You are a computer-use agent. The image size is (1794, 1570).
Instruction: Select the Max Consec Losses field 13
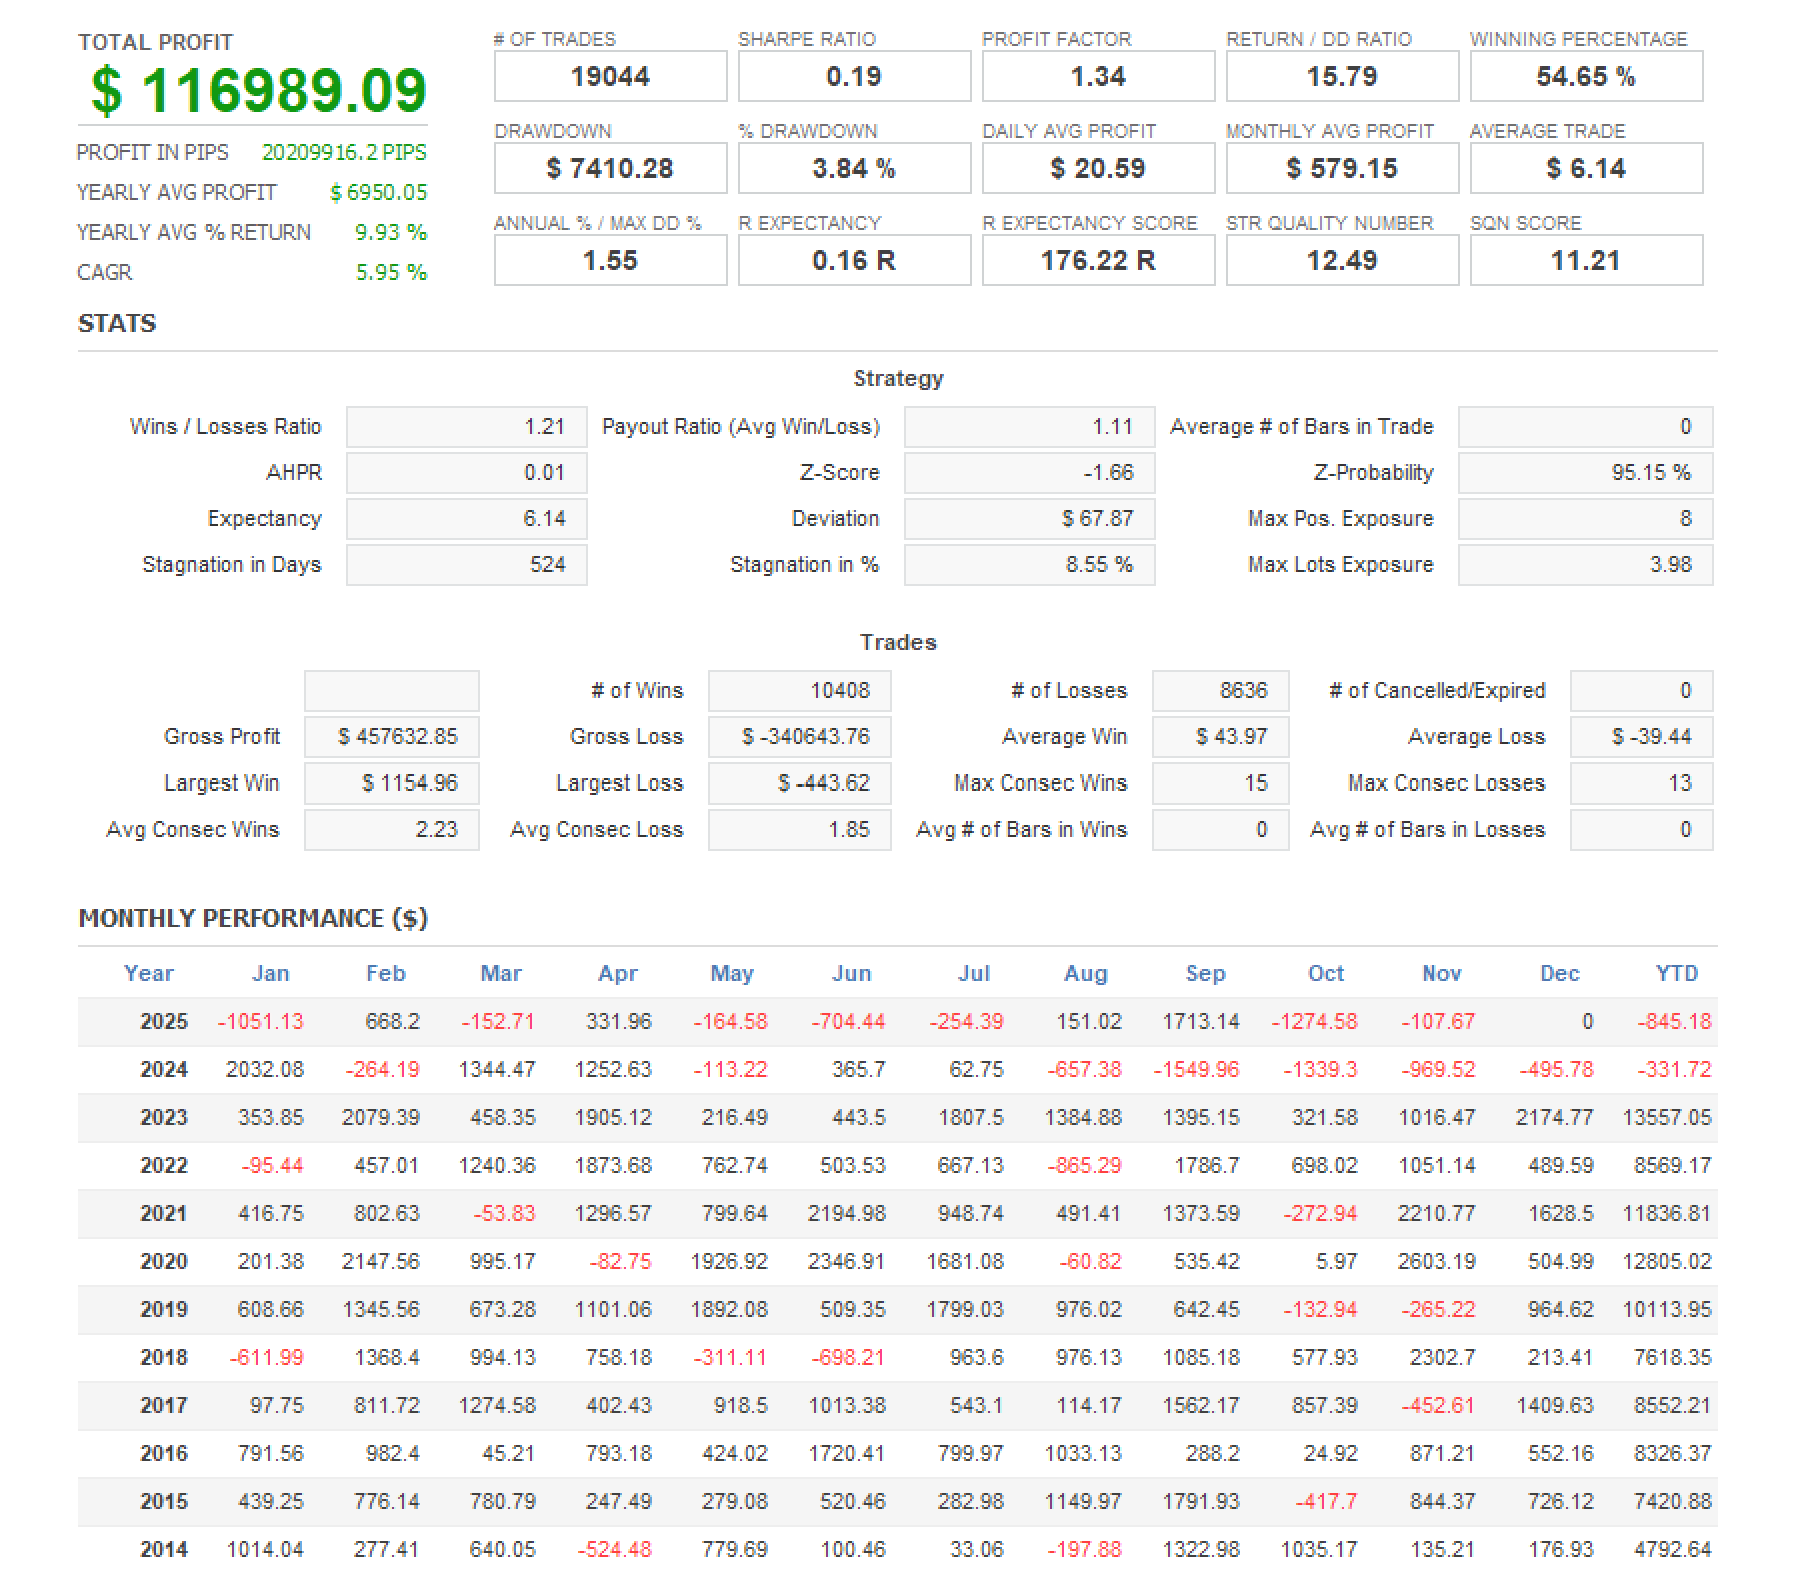coord(1641,784)
